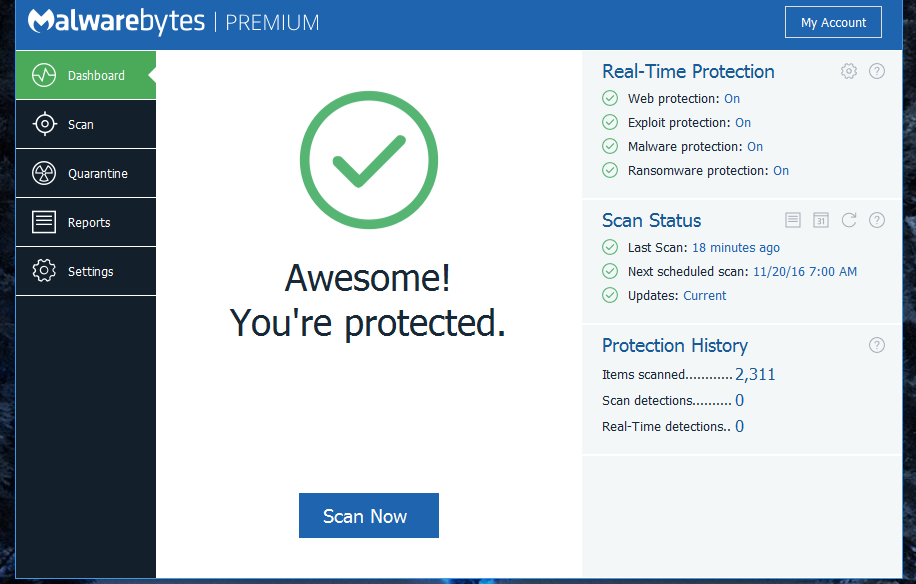The image size is (916, 584).
Task: Toggle Malware protection On link
Action: (755, 147)
